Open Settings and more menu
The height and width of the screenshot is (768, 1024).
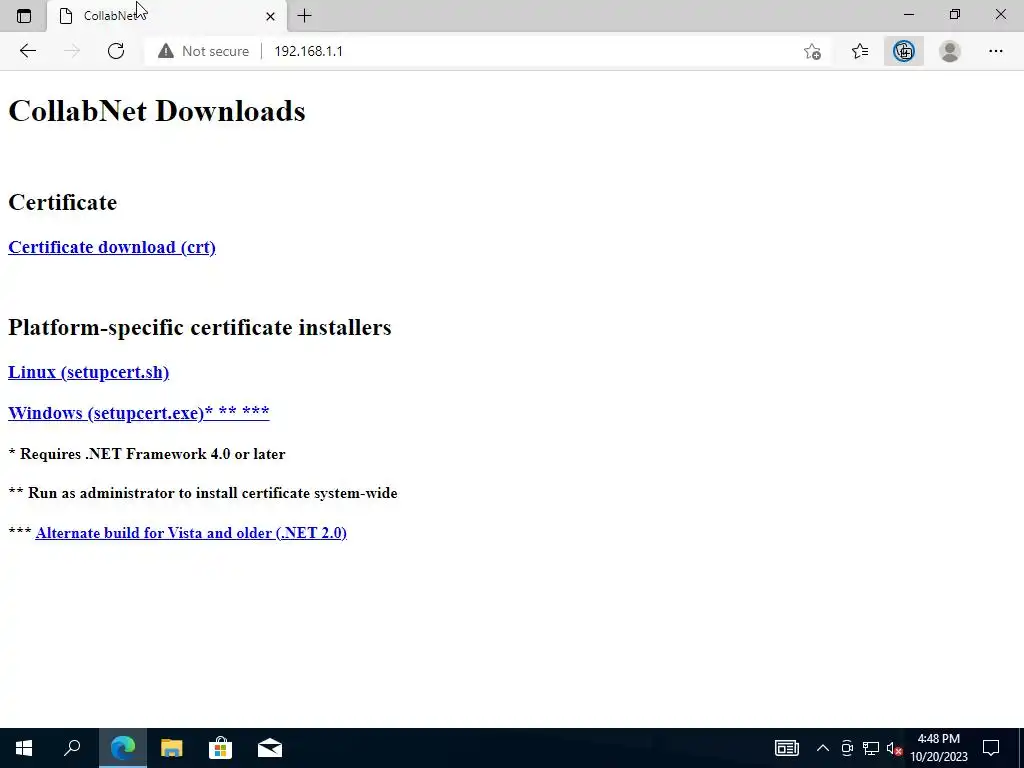pos(995,51)
